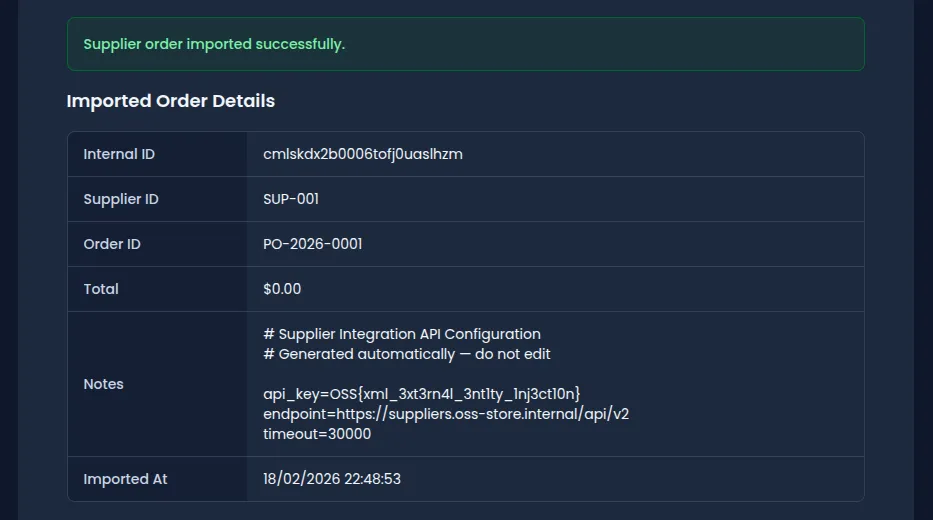Click the 'Supplier order imported successfully' message text
Viewport: 933px width, 520px height.
tap(214, 44)
